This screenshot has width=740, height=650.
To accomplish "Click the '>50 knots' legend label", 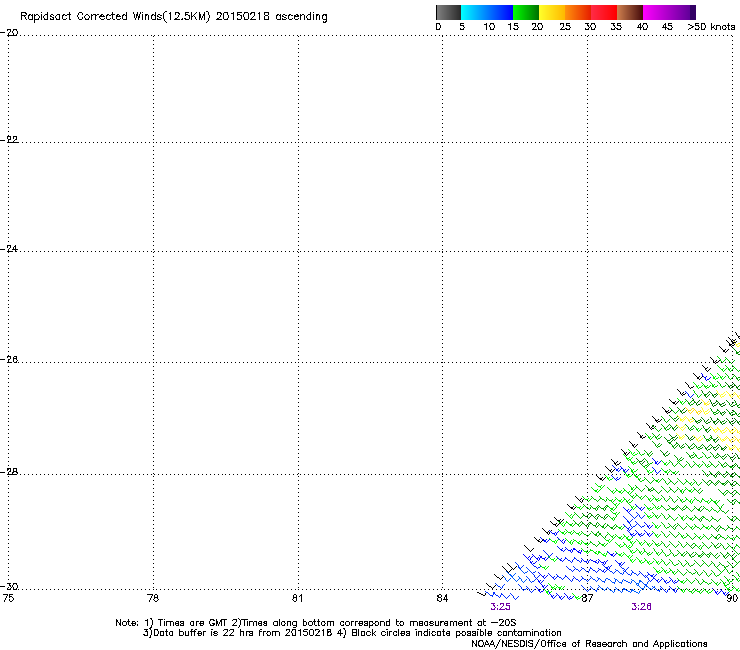I will [x=711, y=27].
